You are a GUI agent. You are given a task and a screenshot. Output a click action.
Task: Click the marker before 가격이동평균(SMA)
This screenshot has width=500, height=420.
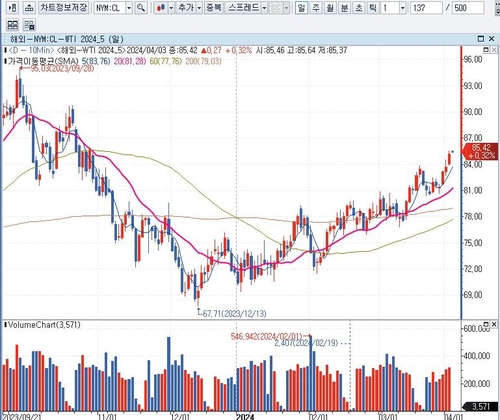coord(5,61)
